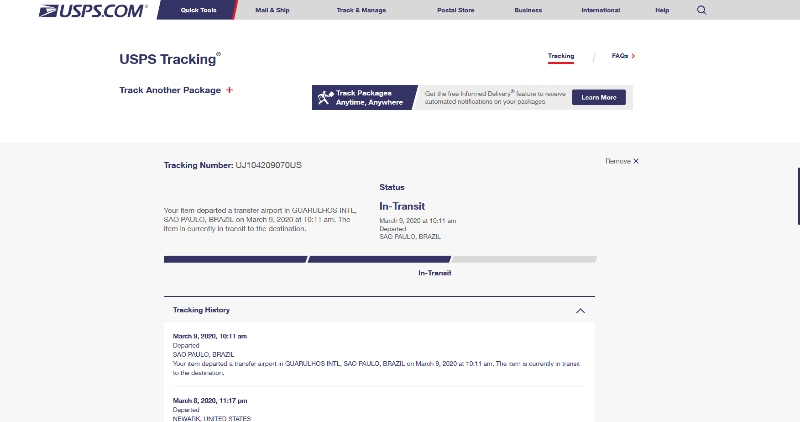Screen dimensions: 800x422
Task: Click the red arrow next to FAQs
Action: coord(634,56)
